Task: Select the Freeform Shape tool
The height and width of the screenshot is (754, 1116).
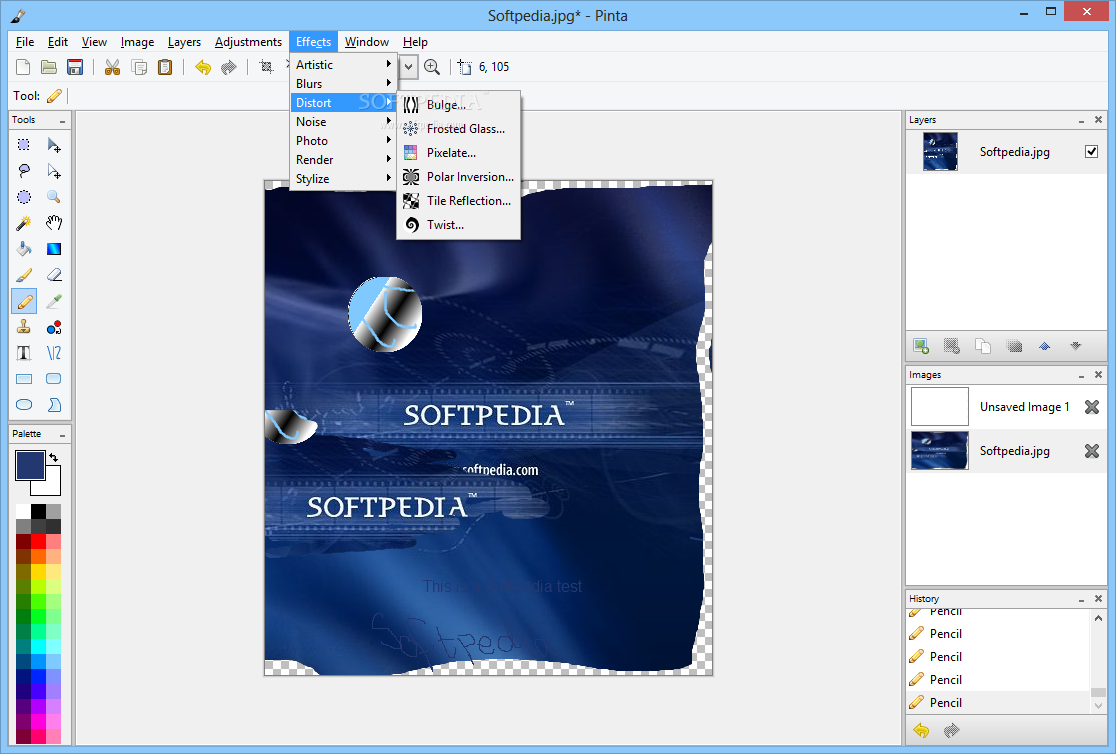Action: pyautogui.click(x=53, y=405)
